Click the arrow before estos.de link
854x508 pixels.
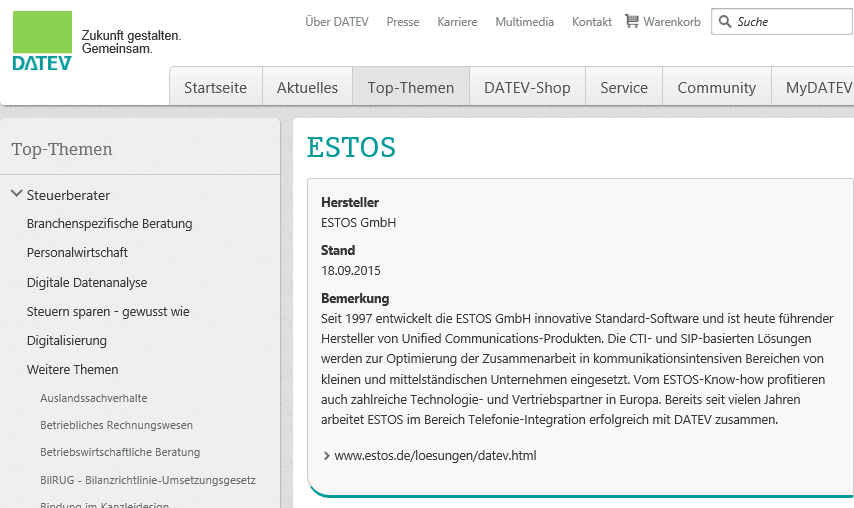tap(327, 456)
